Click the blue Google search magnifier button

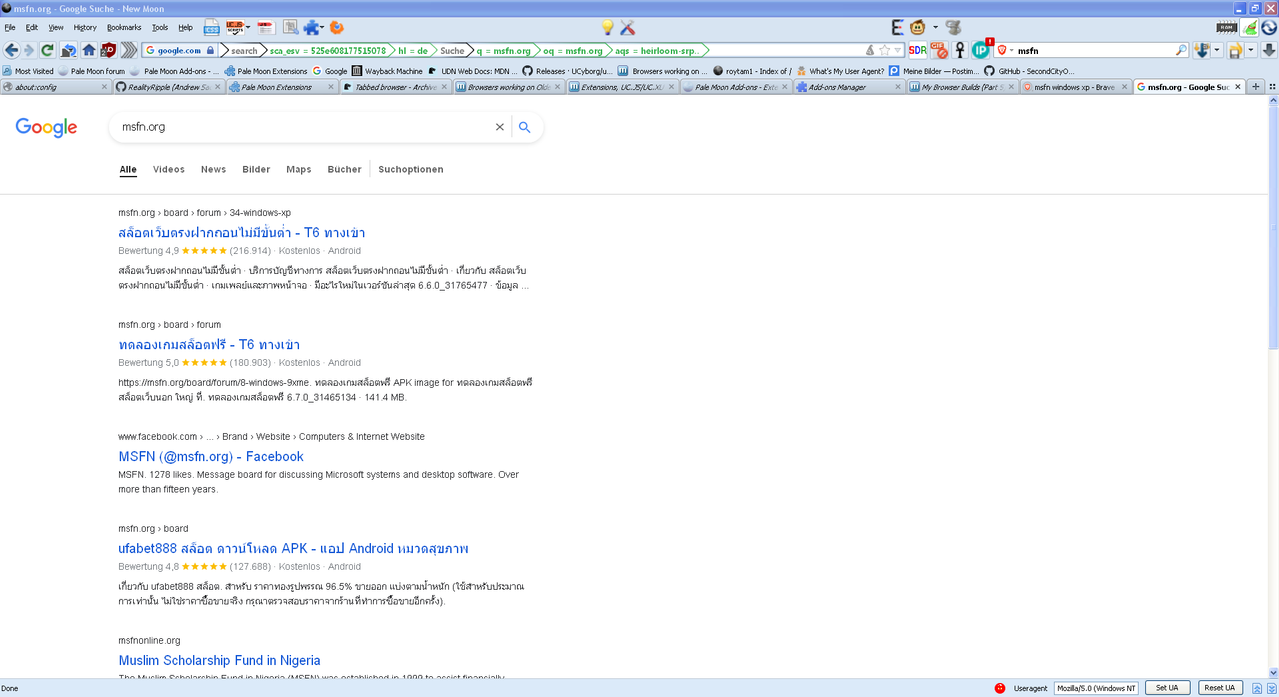click(525, 127)
